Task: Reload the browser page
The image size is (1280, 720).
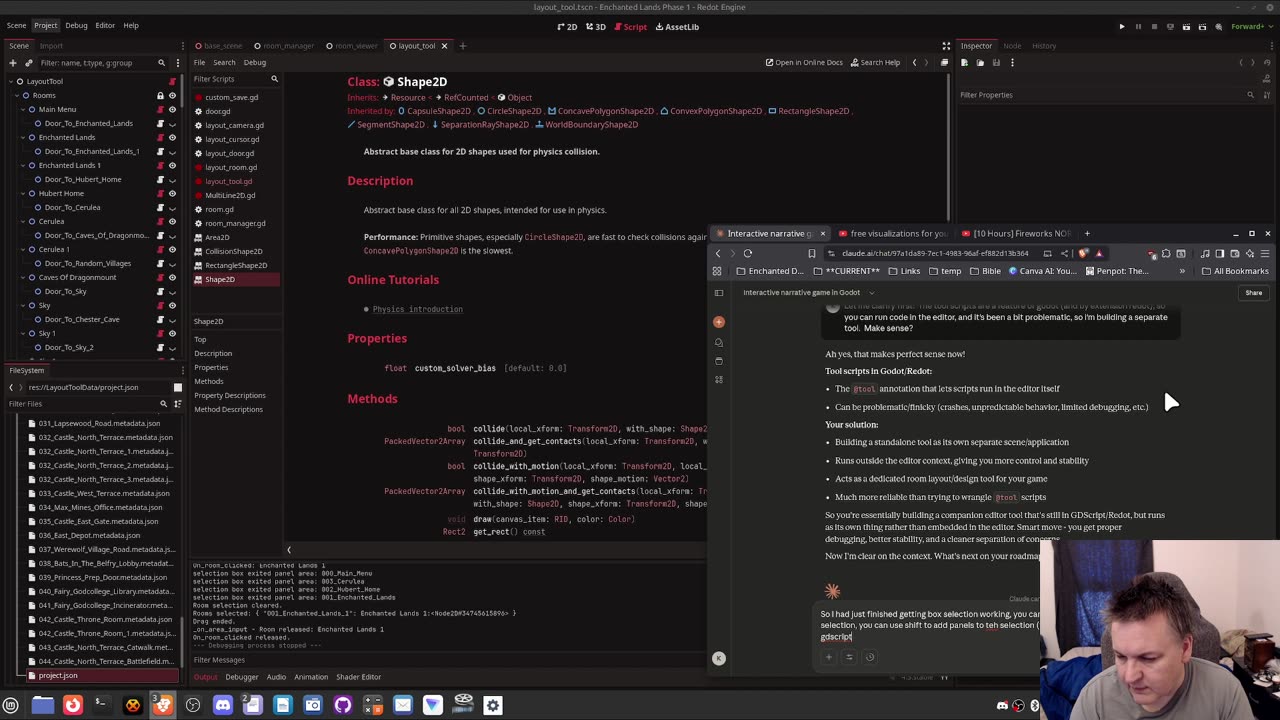Action: point(747,253)
